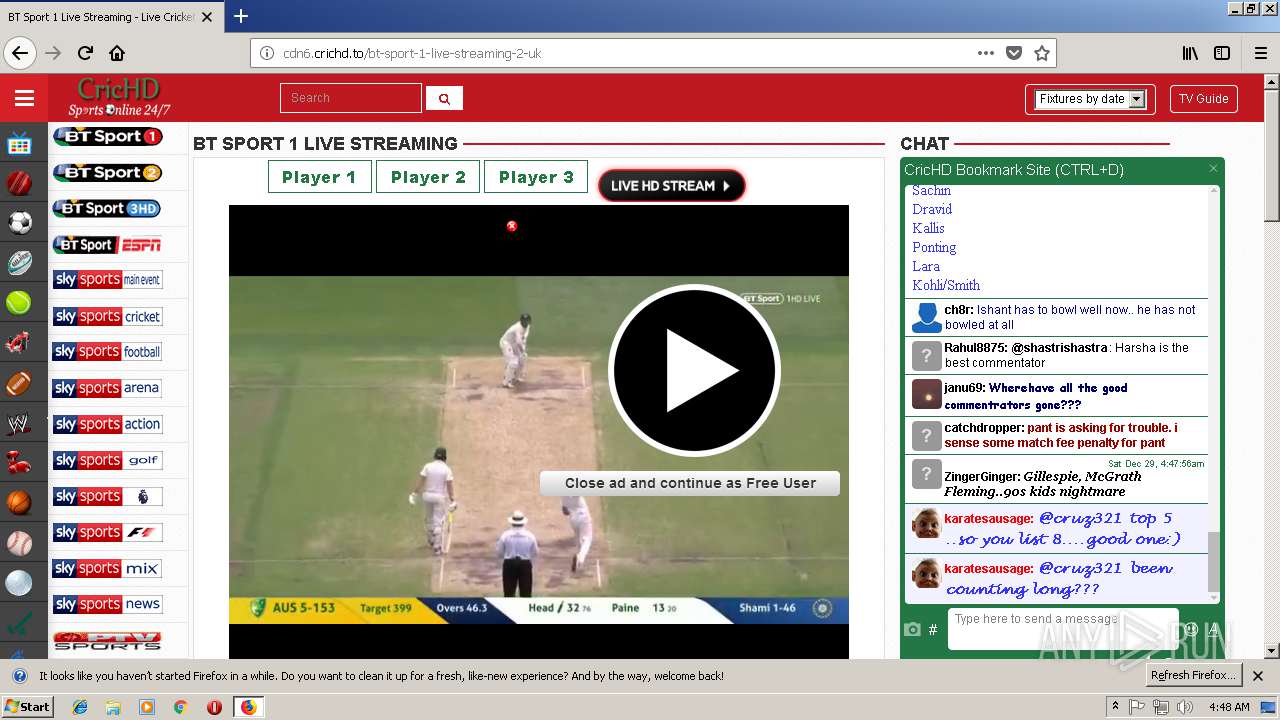Select the baseball sport icon
The width and height of the screenshot is (1280, 720).
(19, 543)
